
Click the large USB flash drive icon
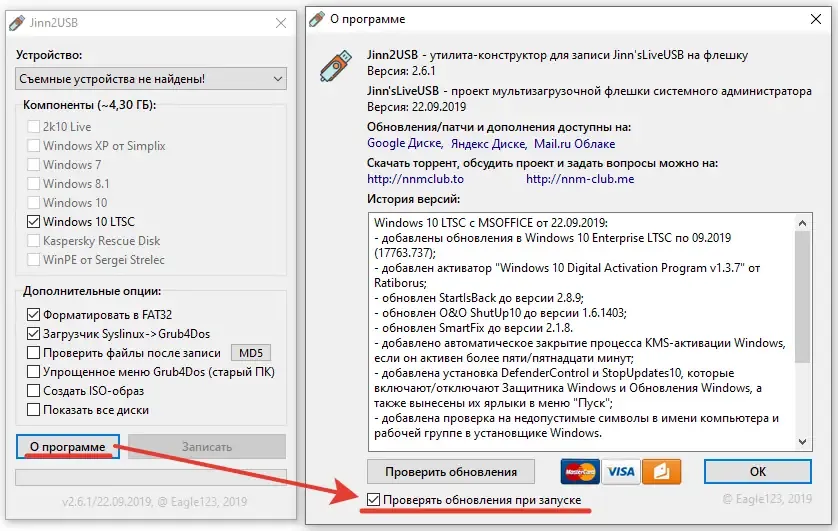(x=336, y=66)
